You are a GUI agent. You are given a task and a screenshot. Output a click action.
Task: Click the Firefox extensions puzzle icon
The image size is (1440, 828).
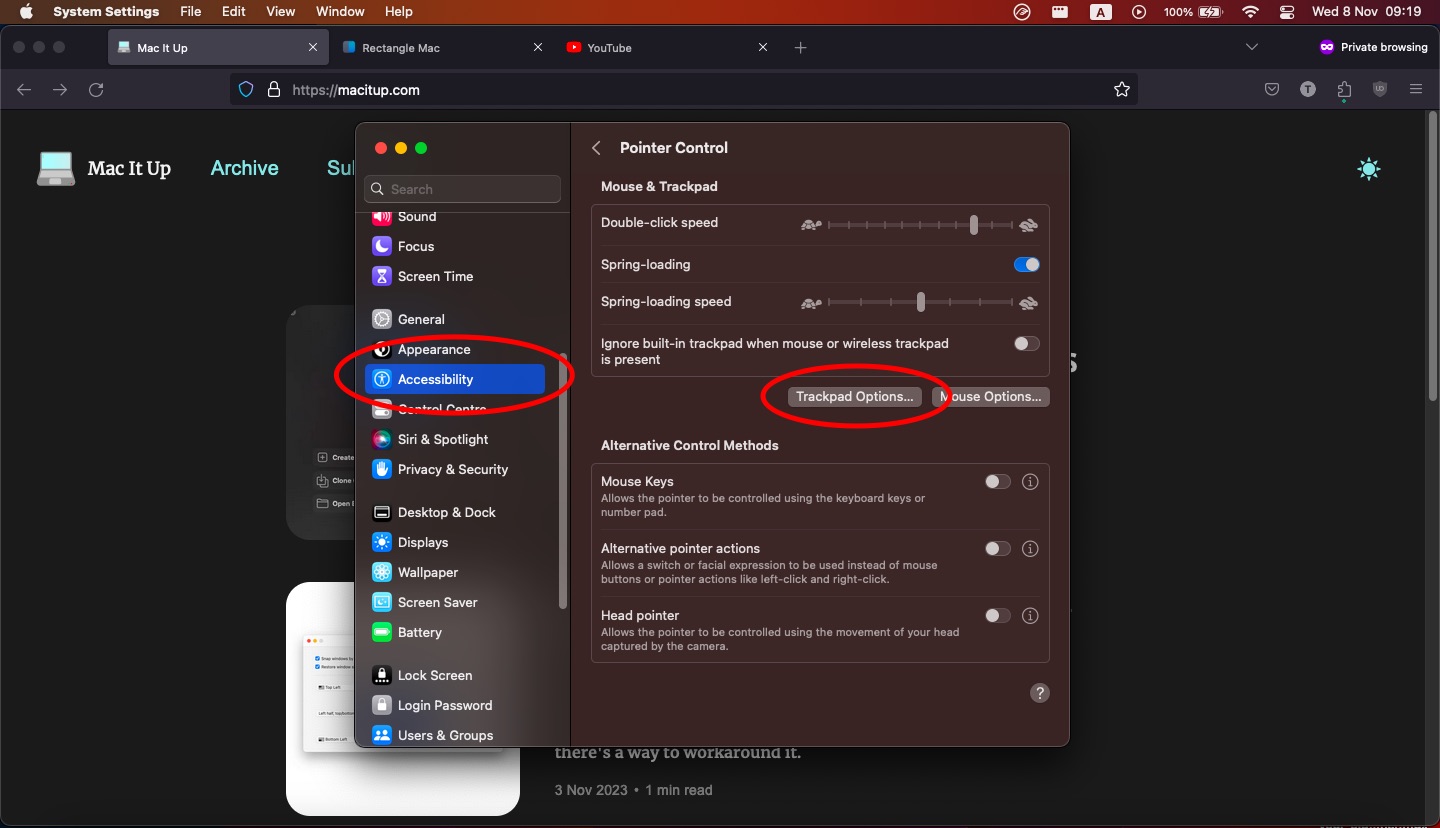[x=1344, y=90]
